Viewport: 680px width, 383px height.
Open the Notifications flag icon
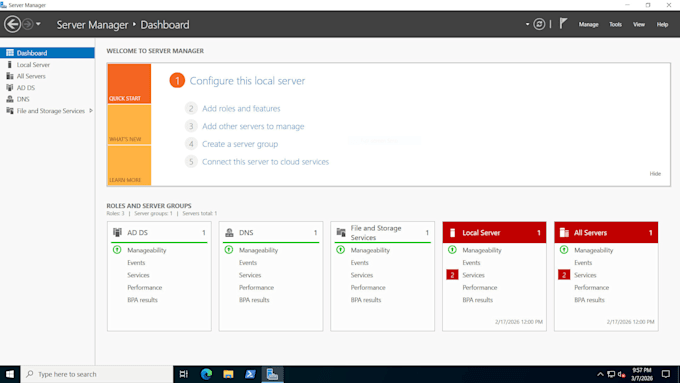click(x=563, y=23)
